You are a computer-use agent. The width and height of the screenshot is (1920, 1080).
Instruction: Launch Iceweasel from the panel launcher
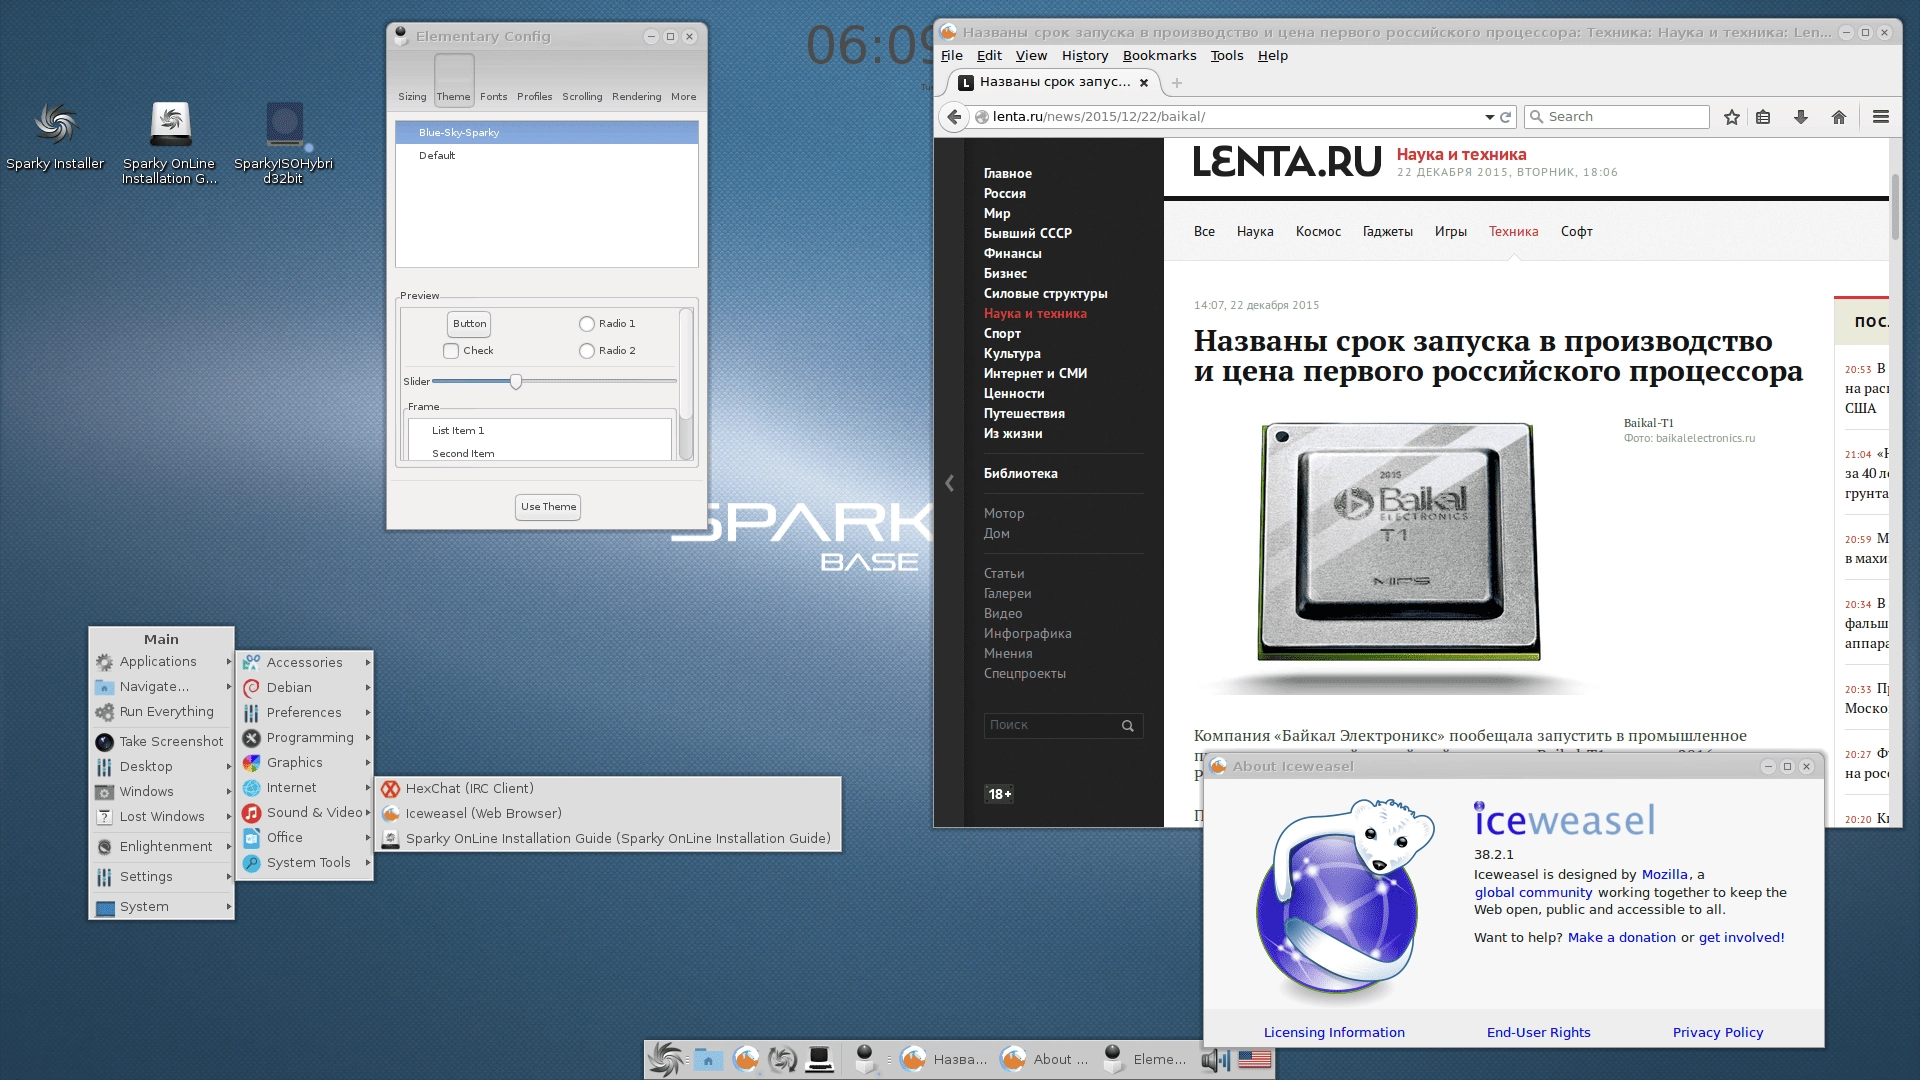[746, 1059]
